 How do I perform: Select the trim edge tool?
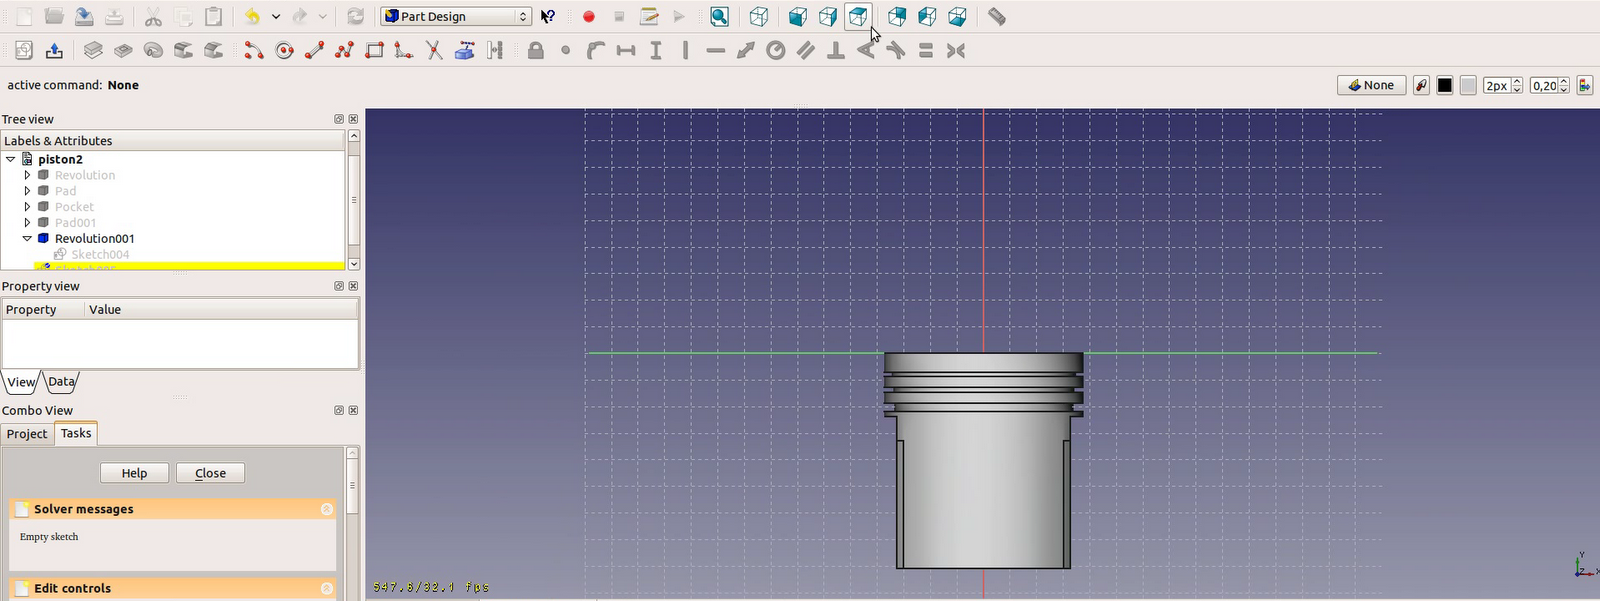[434, 51]
